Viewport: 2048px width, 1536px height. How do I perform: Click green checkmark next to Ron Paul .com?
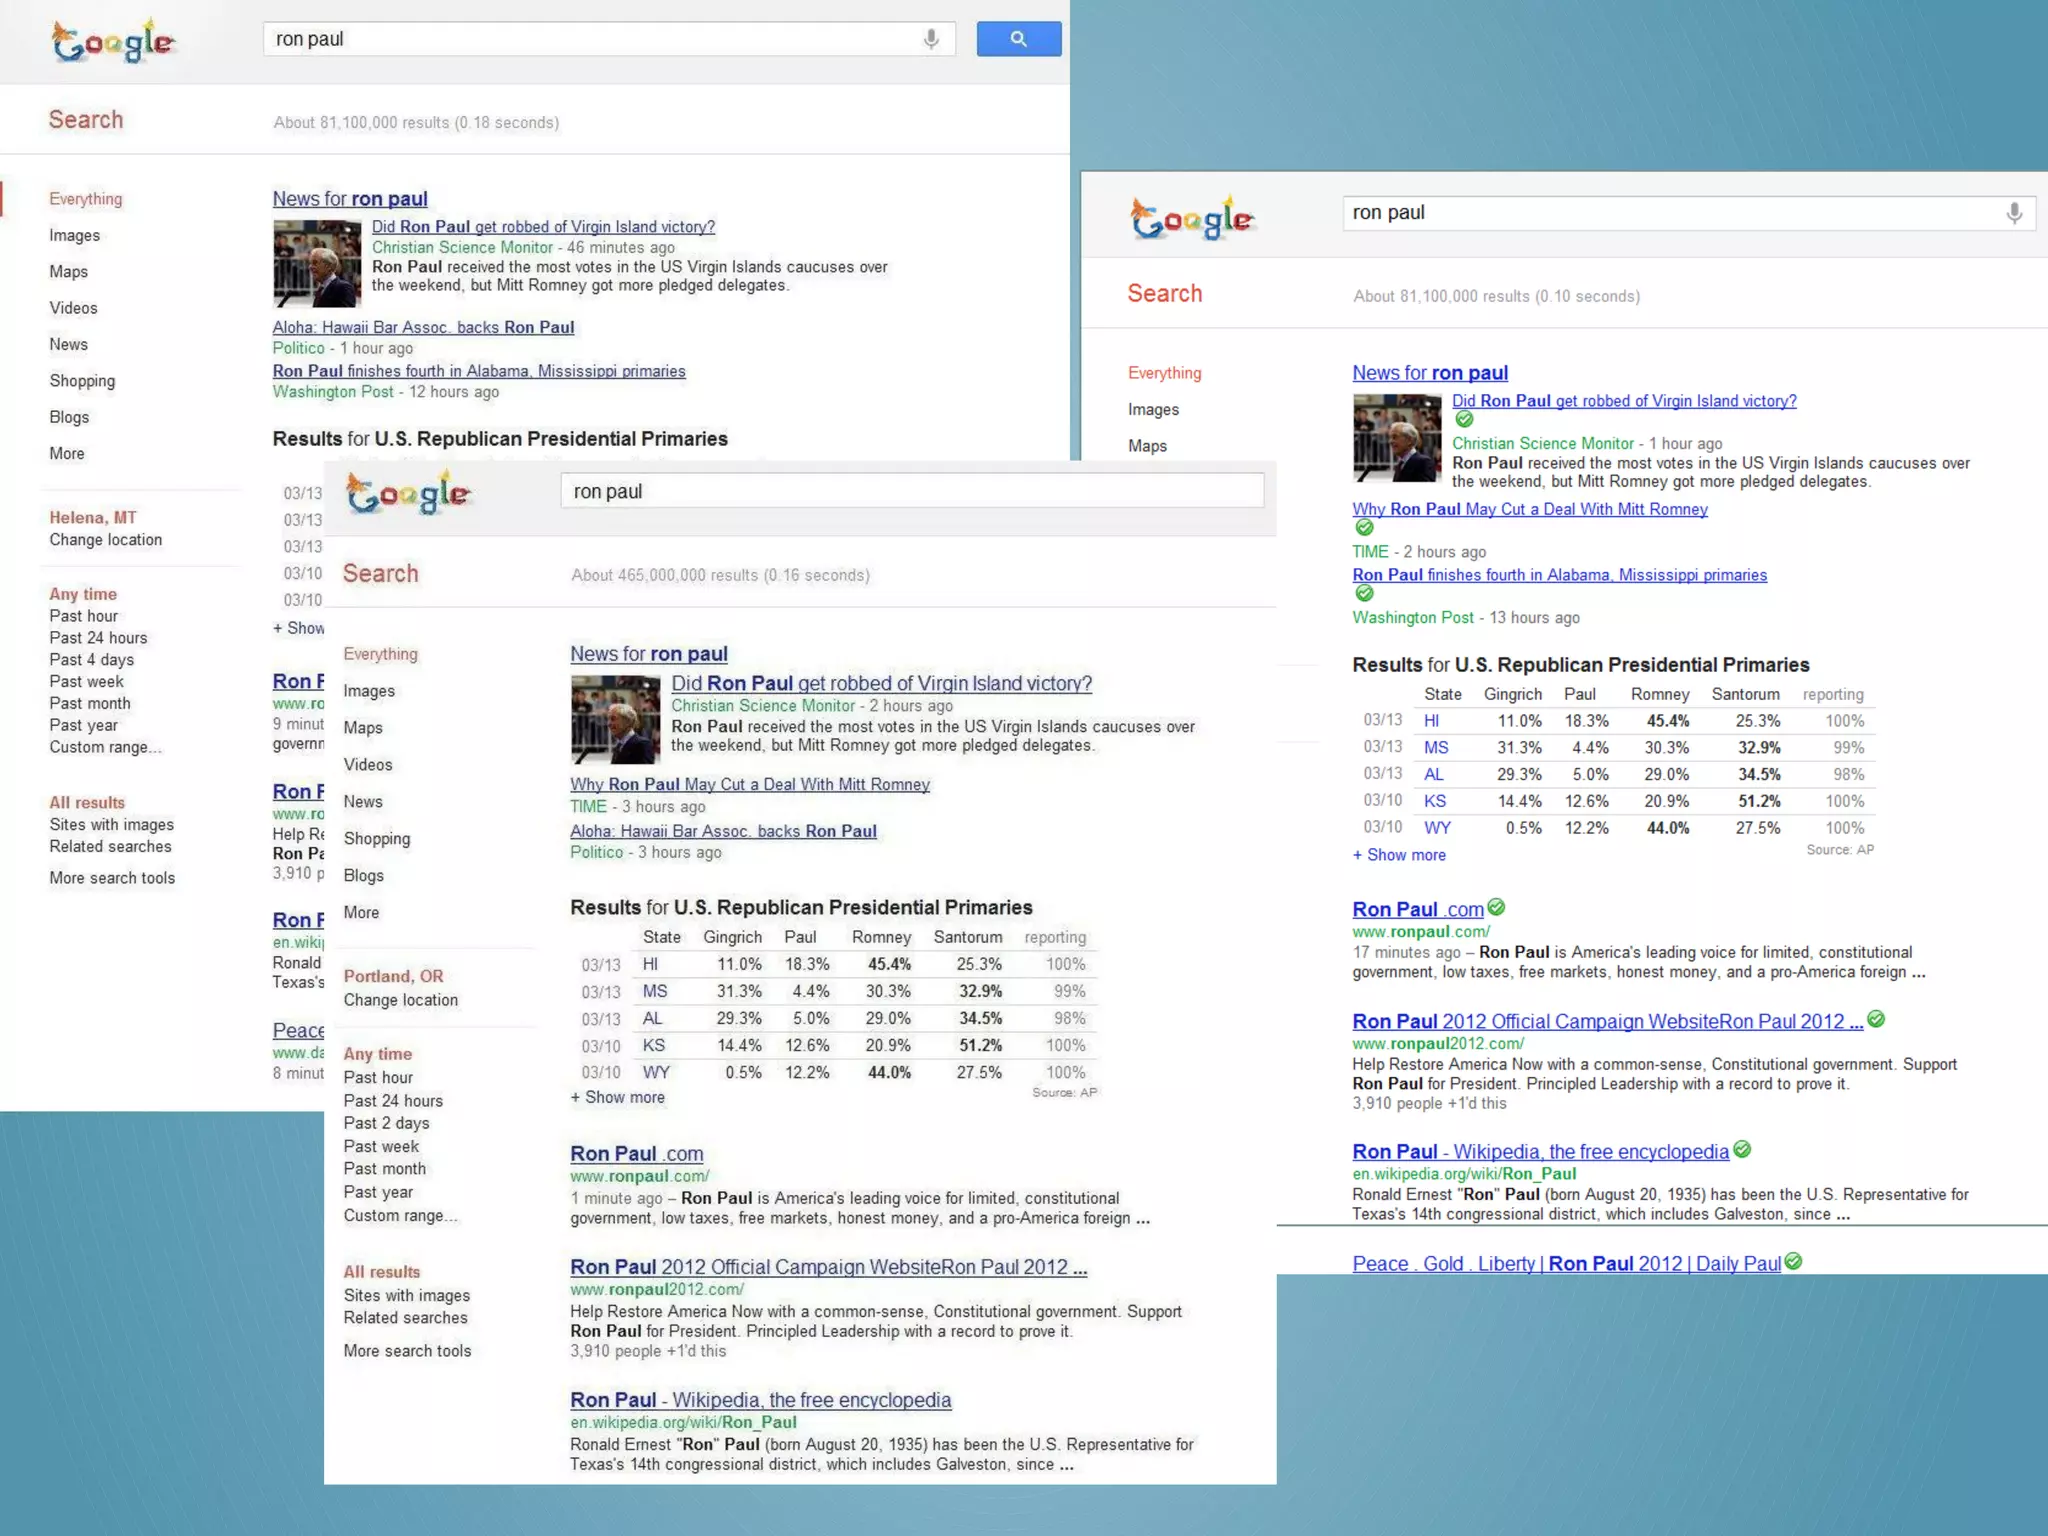coord(1496,907)
